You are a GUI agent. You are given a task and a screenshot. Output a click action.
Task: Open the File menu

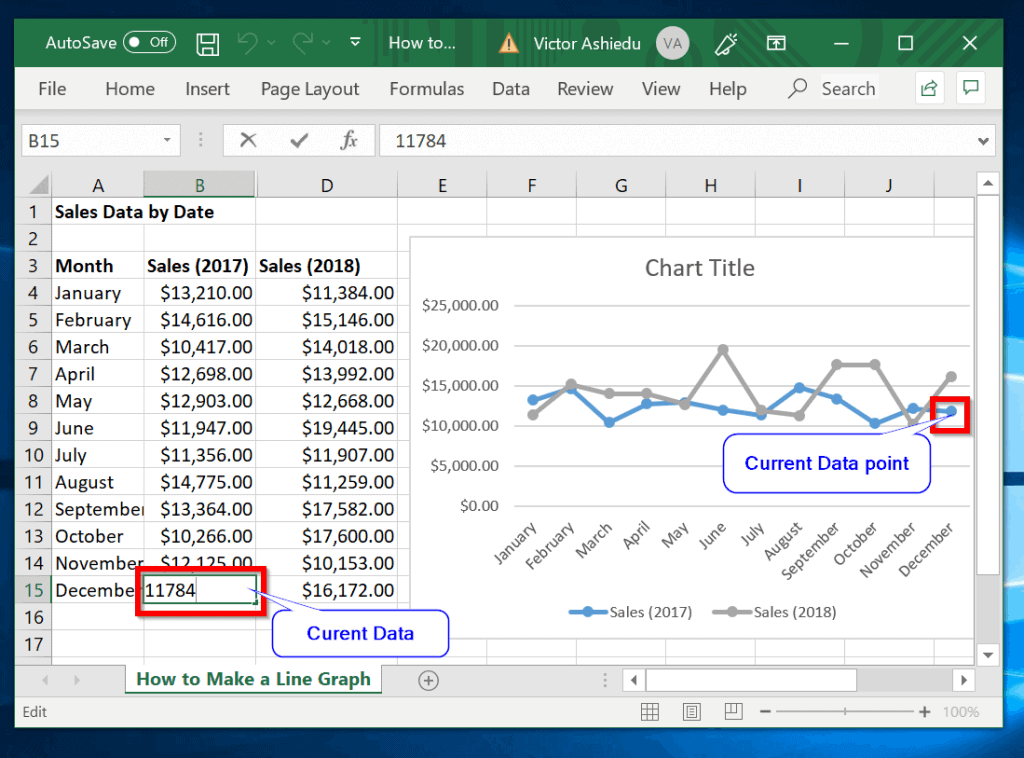pyautogui.click(x=52, y=88)
